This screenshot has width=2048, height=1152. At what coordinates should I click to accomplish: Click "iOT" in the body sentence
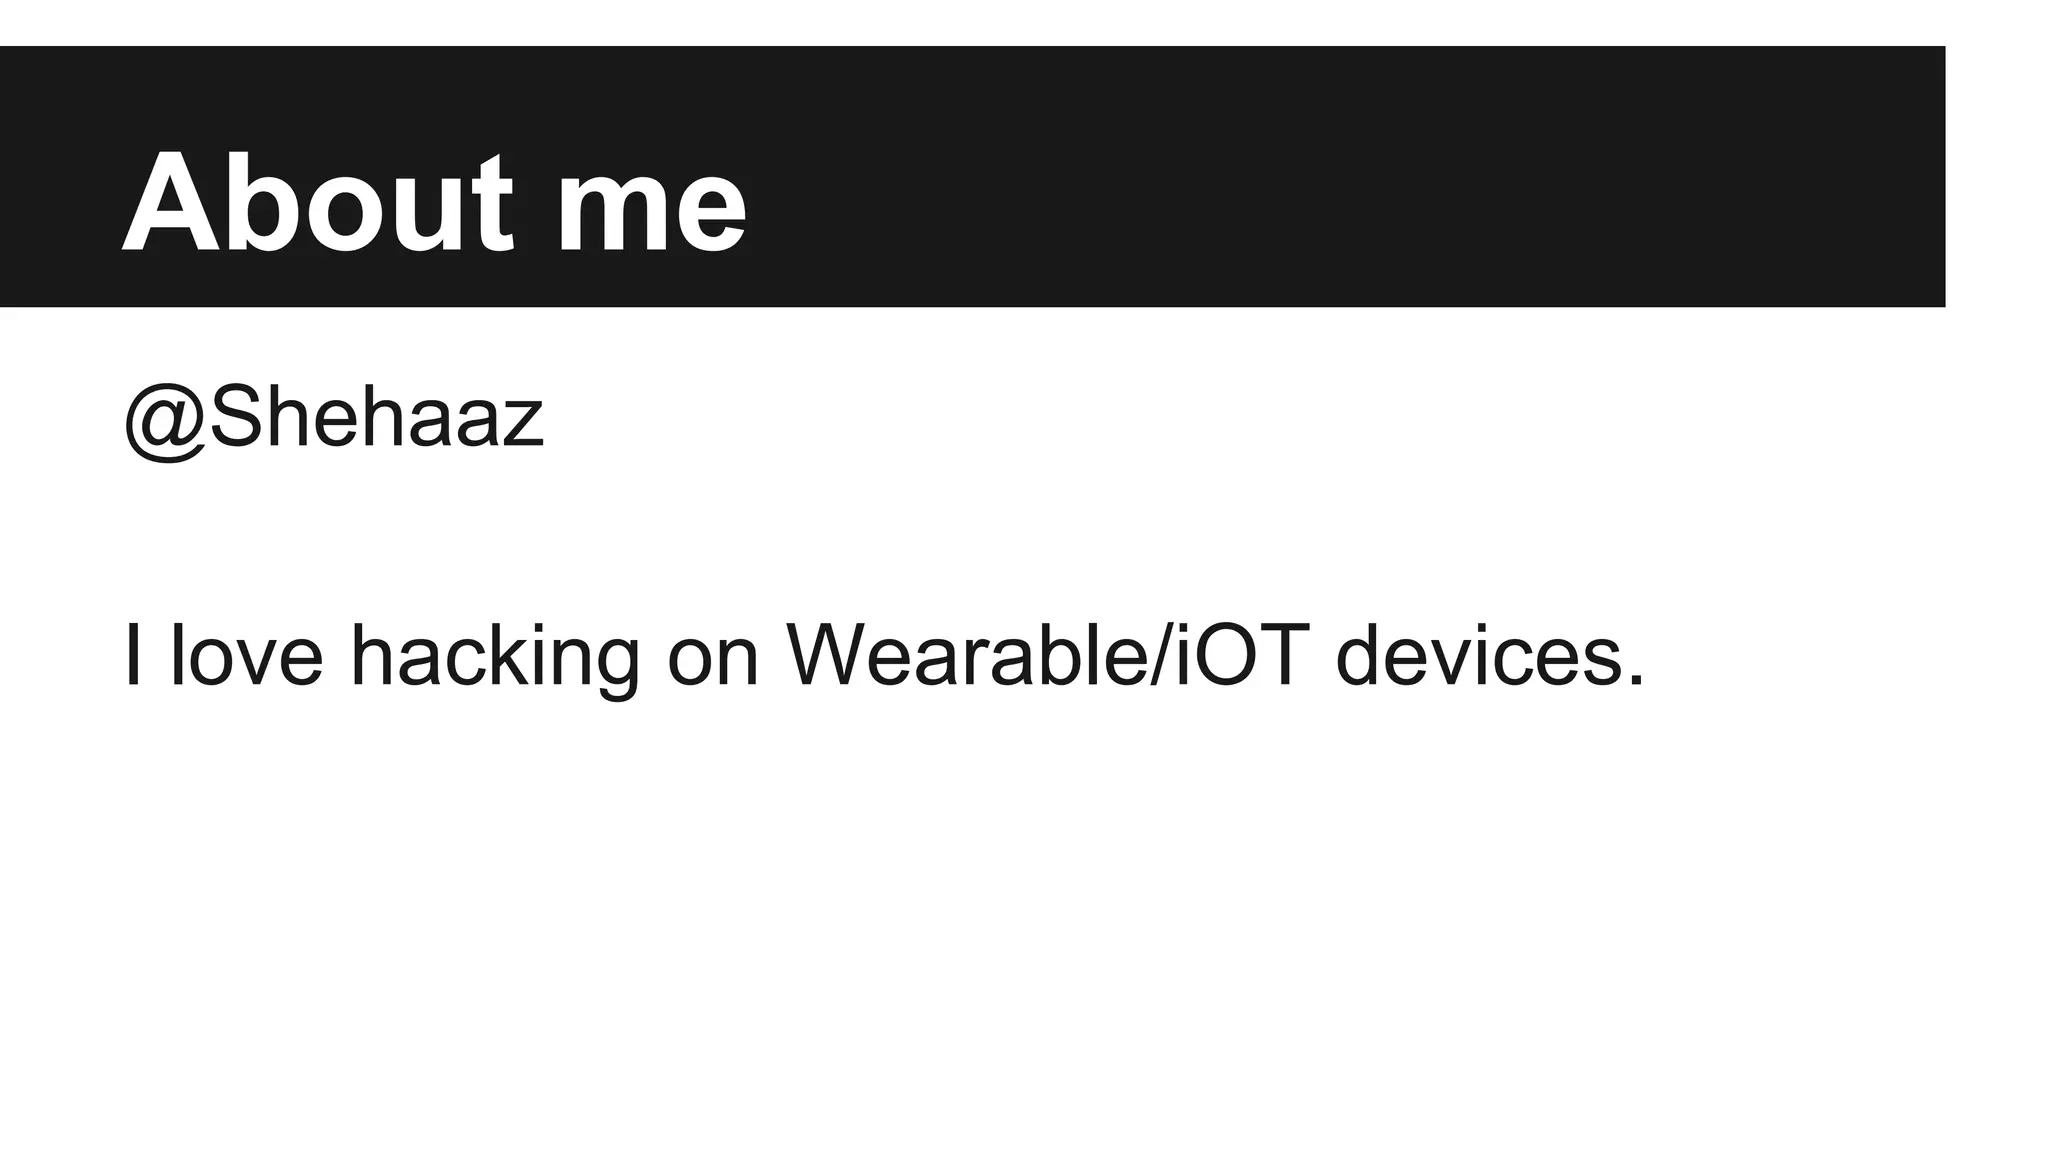click(x=1241, y=656)
